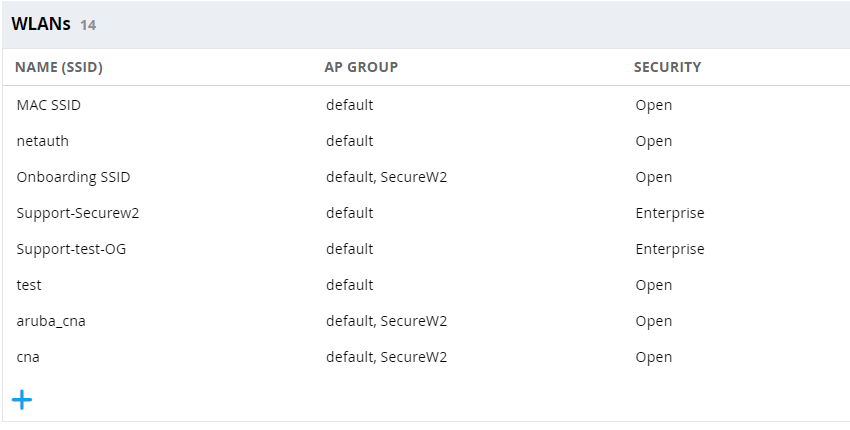
Task: Click the WLAN count 14 badge
Action: click(88, 25)
